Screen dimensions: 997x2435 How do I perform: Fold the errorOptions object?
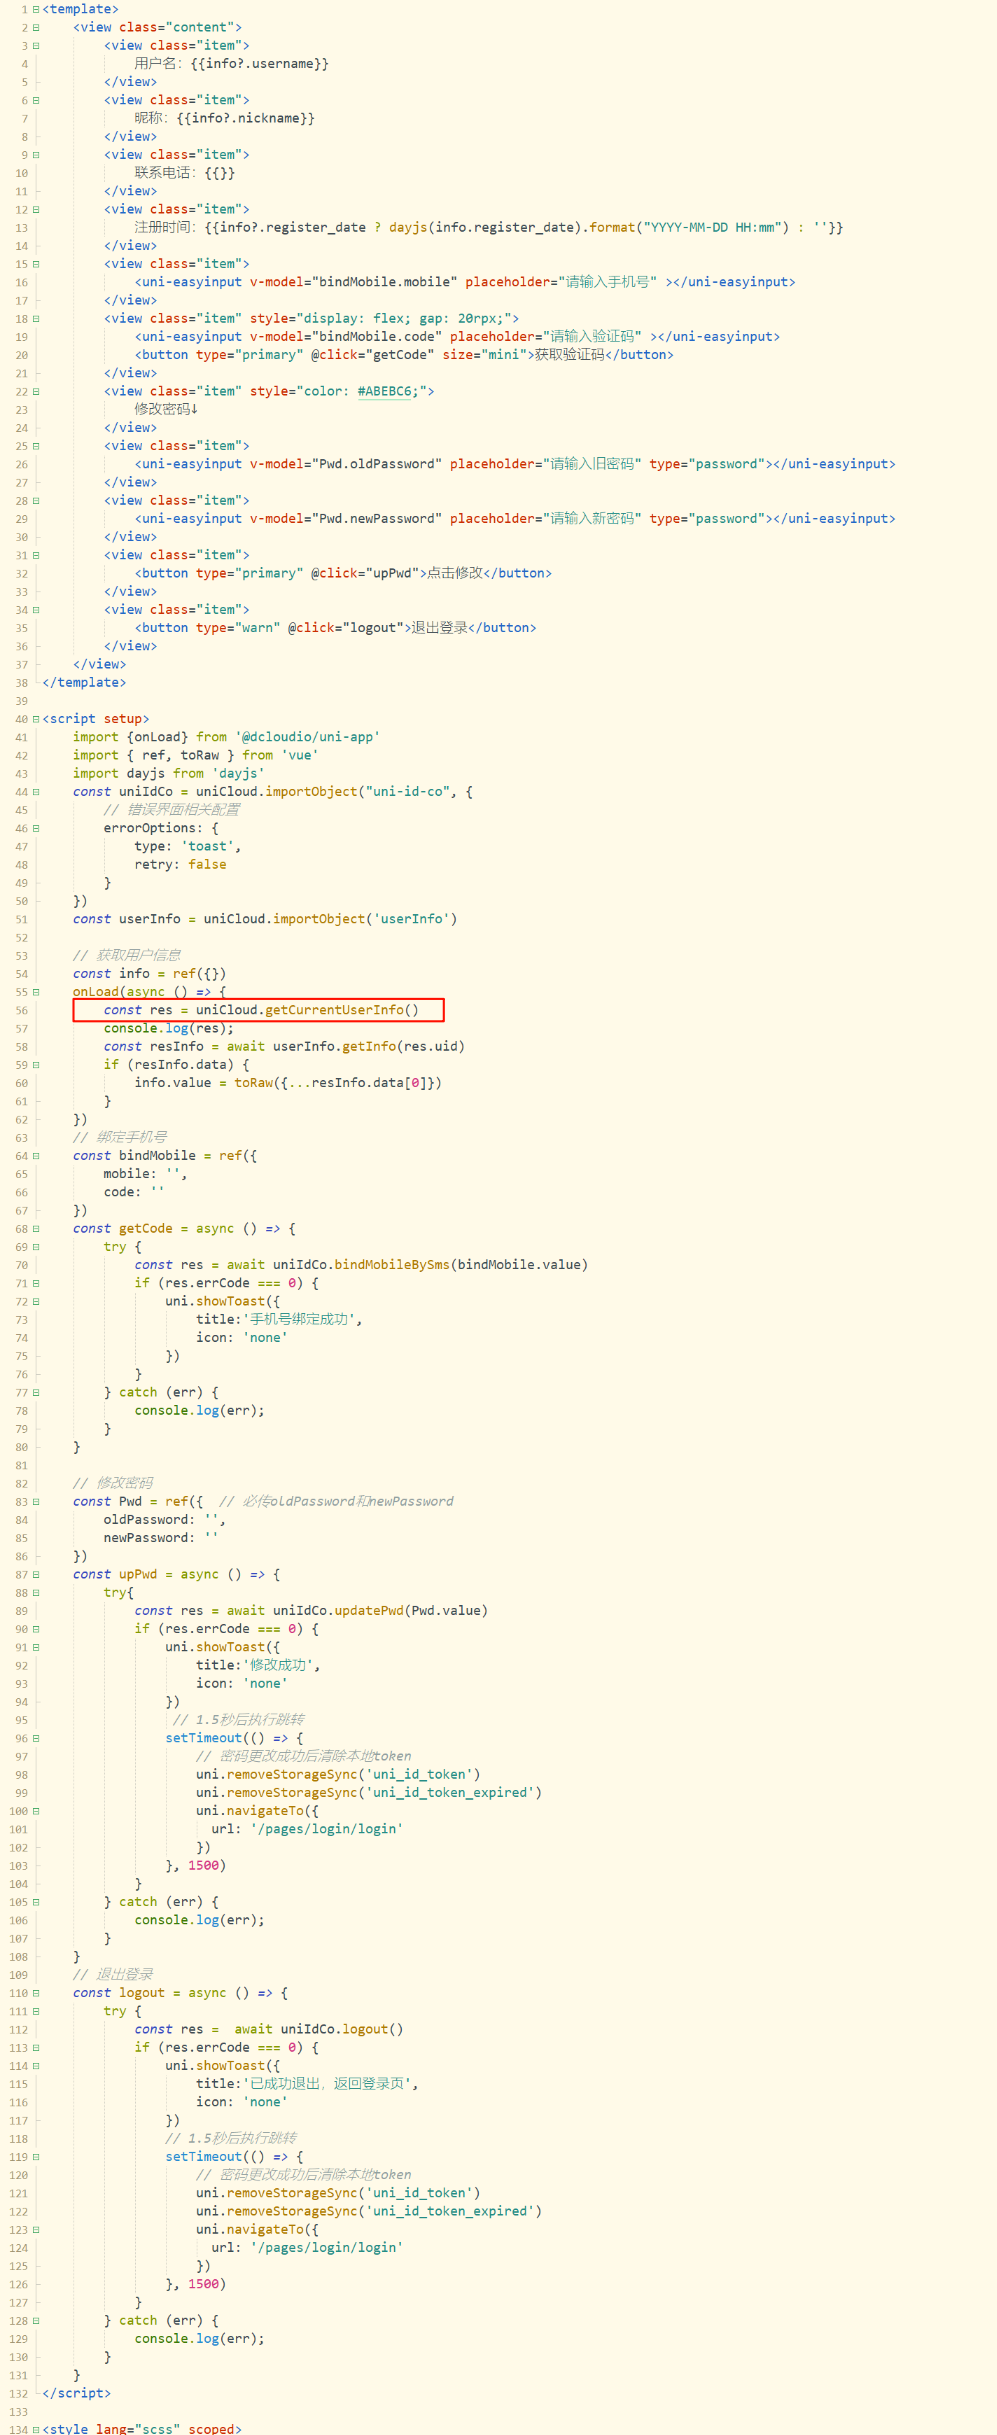(x=36, y=828)
